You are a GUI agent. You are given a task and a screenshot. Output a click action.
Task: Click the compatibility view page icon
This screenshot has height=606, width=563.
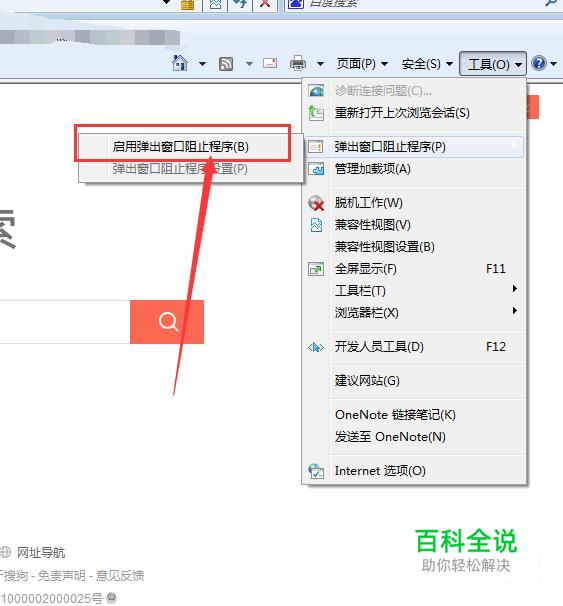316,225
